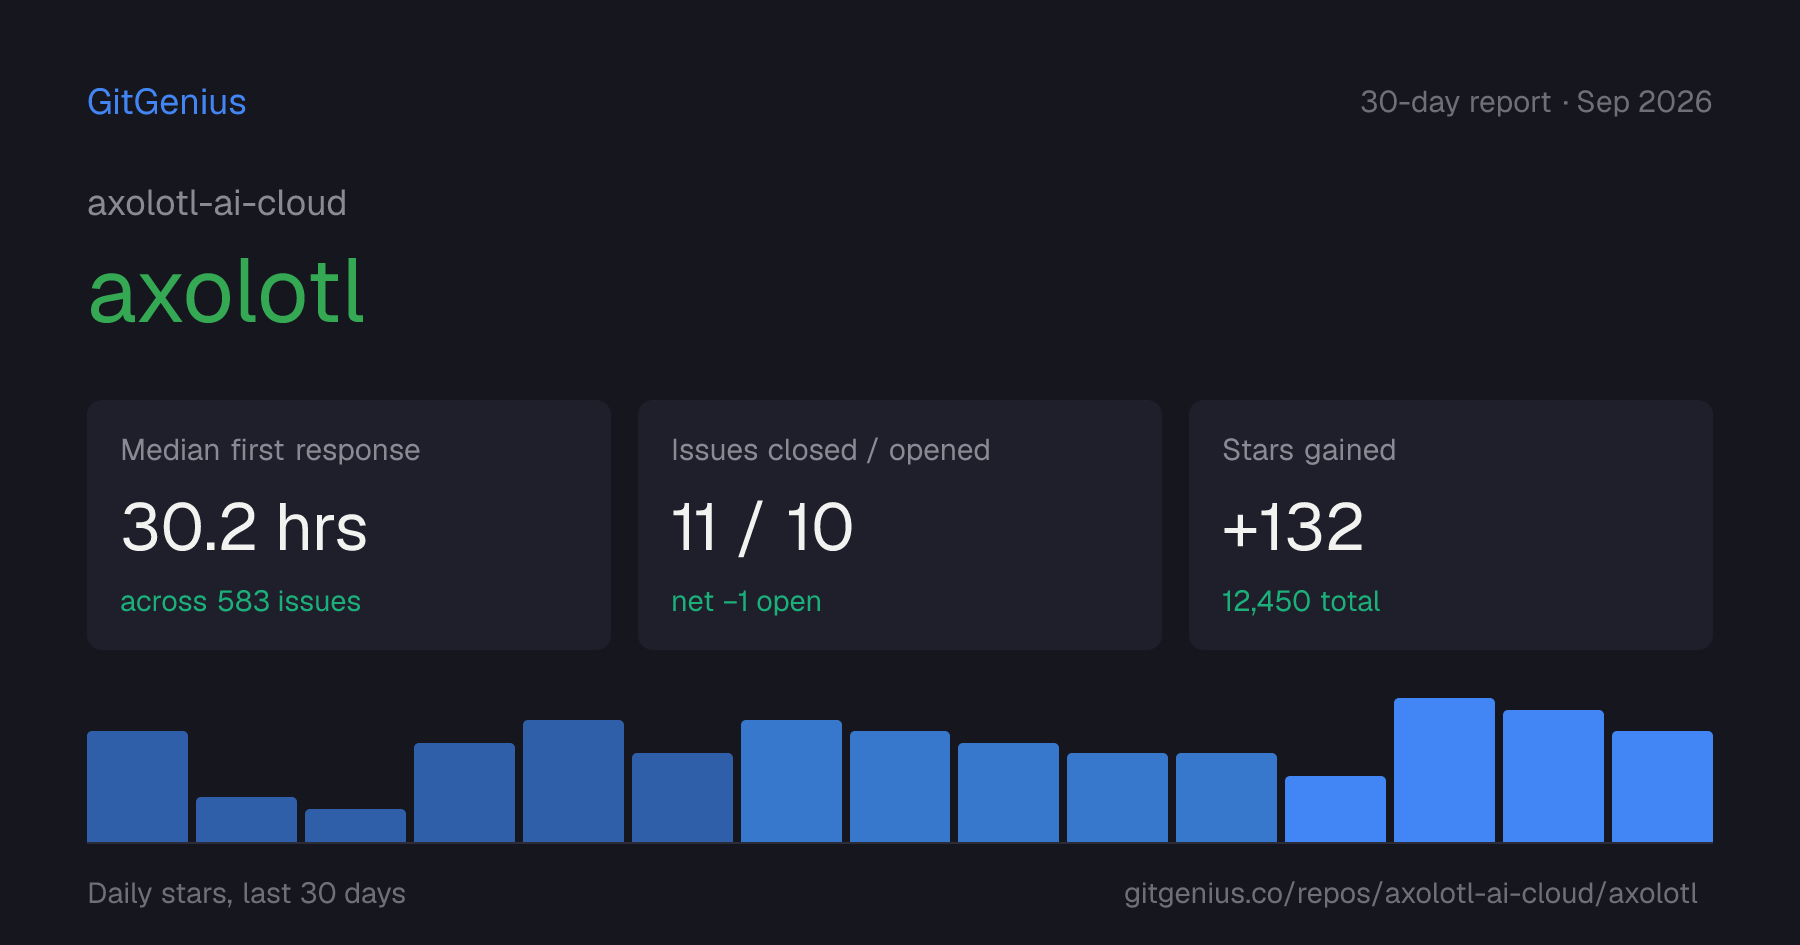
Task: Click the first bar of the daily stars chart
Action: [x=137, y=786]
